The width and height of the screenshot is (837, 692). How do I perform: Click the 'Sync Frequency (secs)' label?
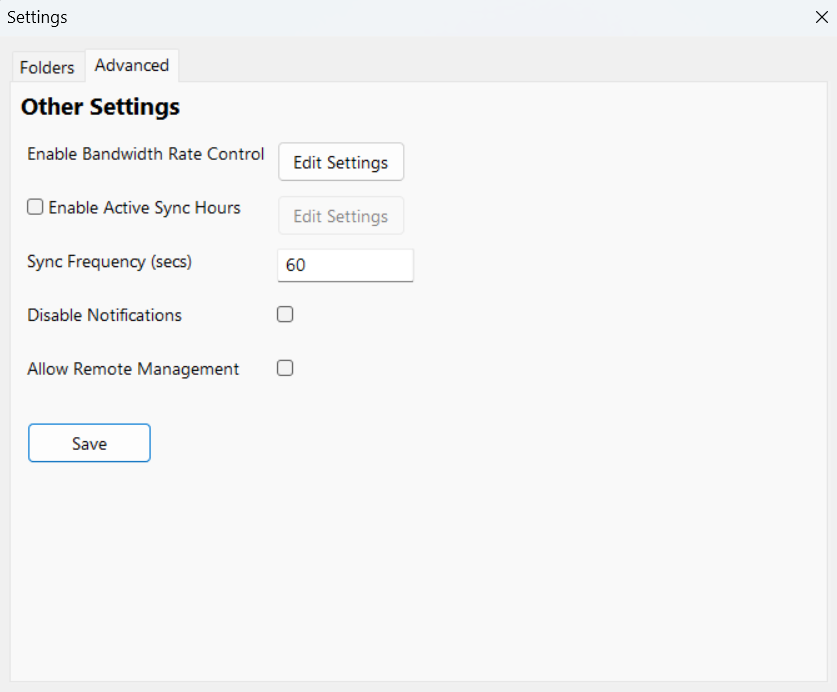[x=109, y=262]
